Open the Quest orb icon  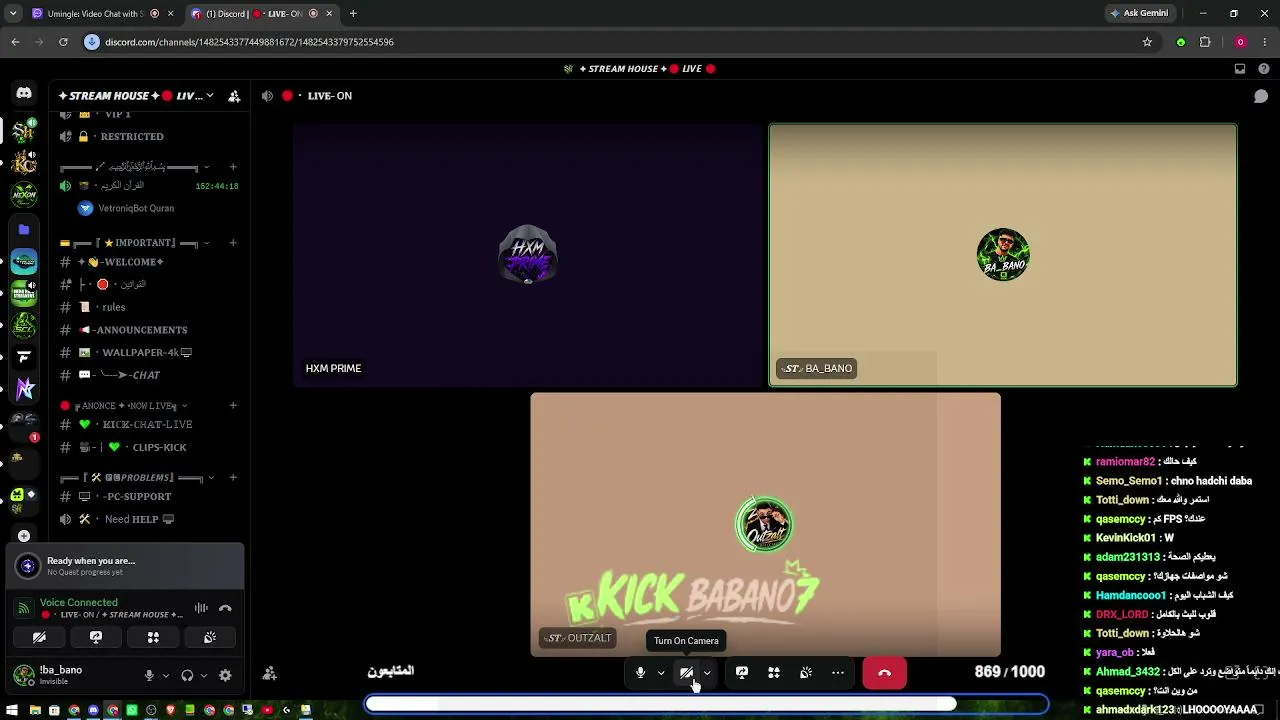click(28, 566)
